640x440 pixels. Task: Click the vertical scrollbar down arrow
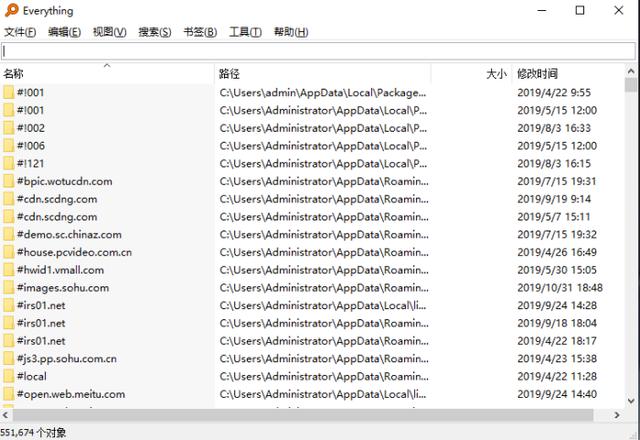[x=631, y=401]
